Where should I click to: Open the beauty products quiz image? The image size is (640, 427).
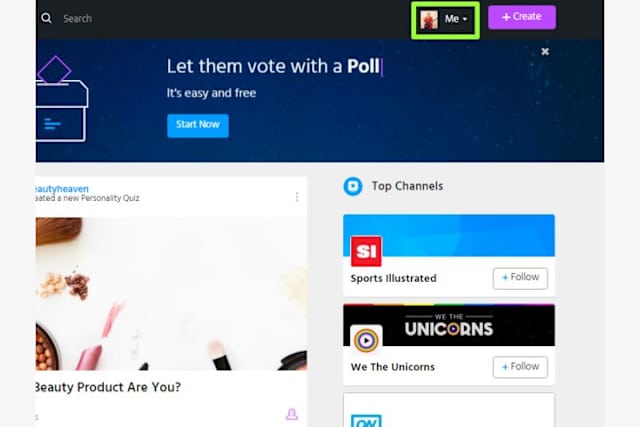point(171,294)
